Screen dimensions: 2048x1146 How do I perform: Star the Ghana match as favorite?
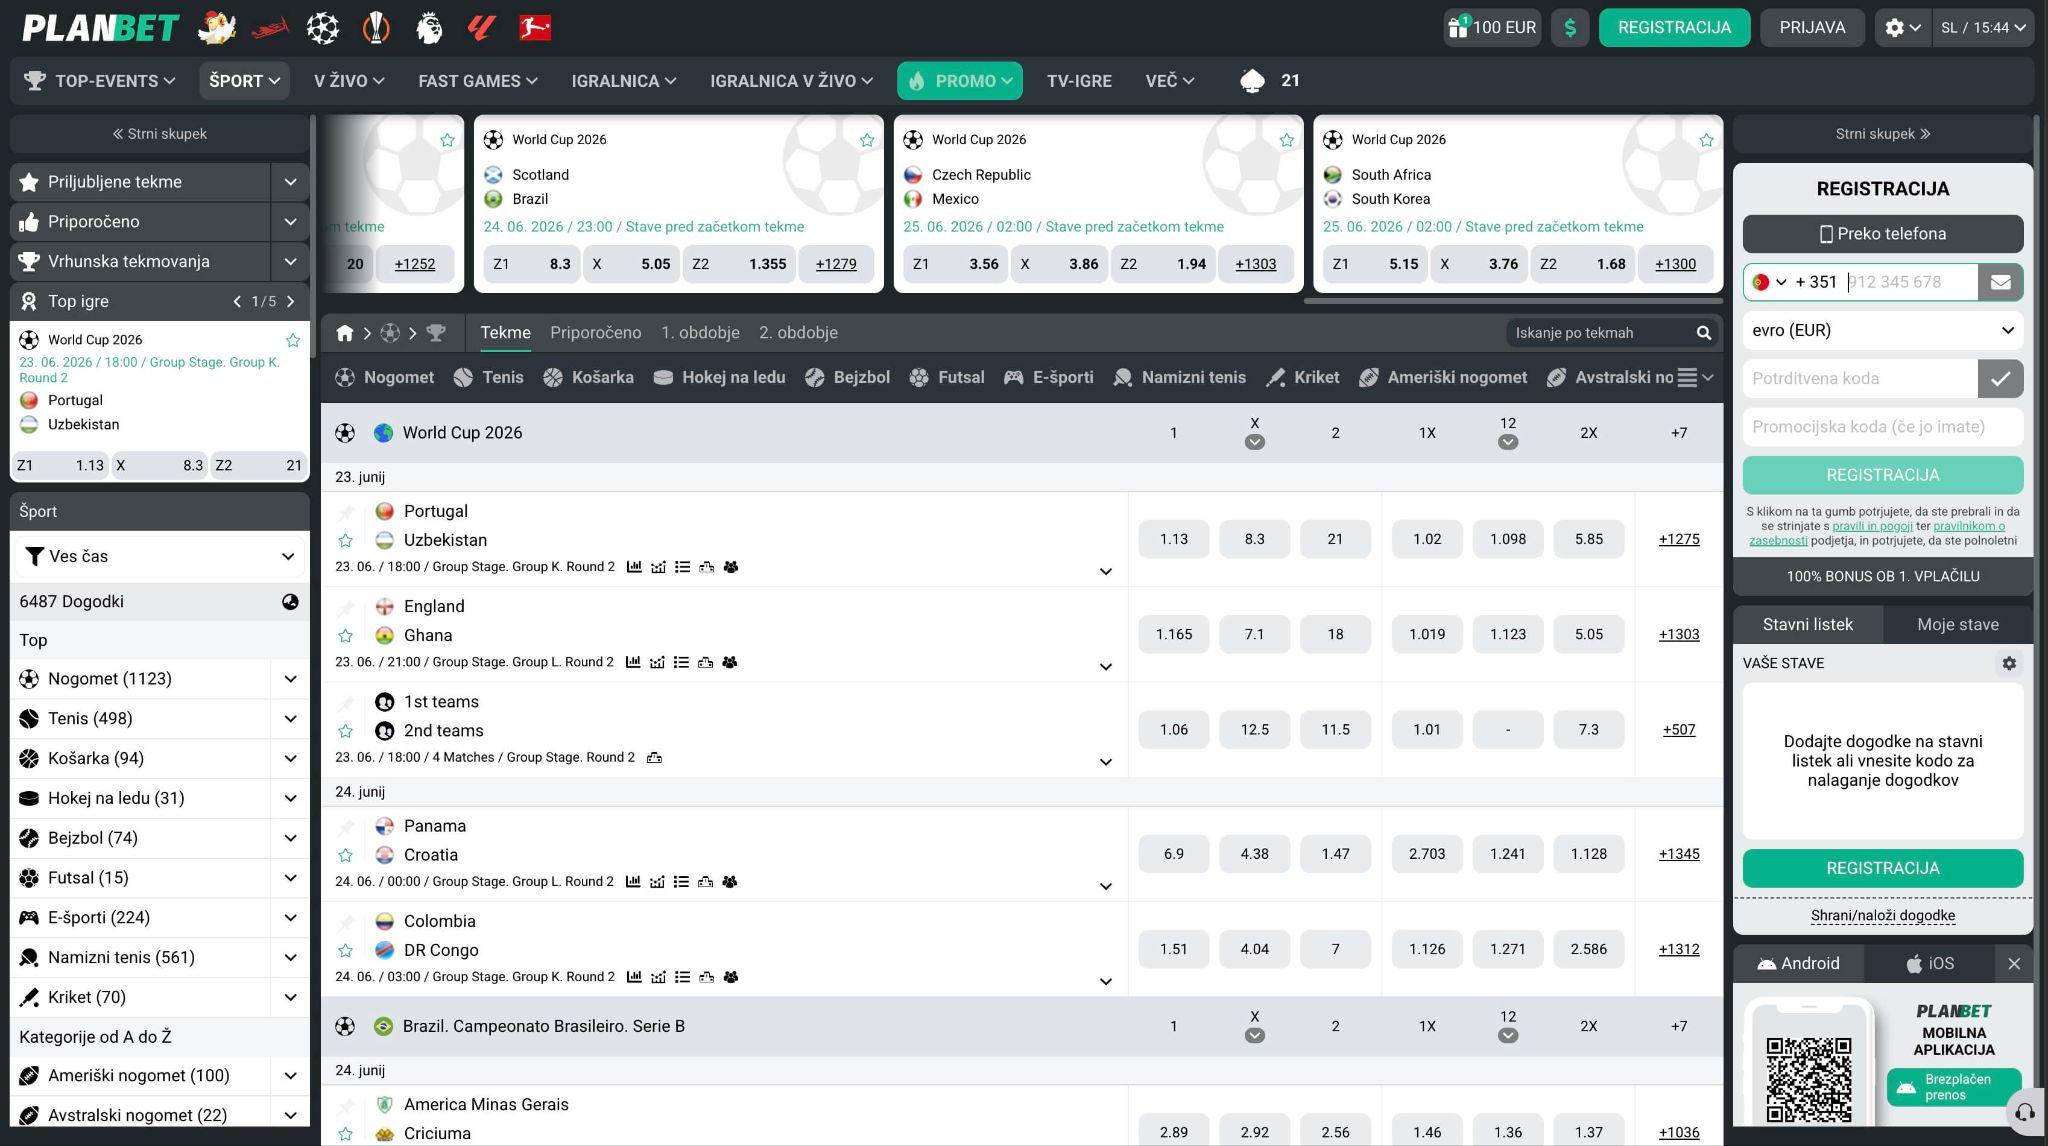coord(345,636)
